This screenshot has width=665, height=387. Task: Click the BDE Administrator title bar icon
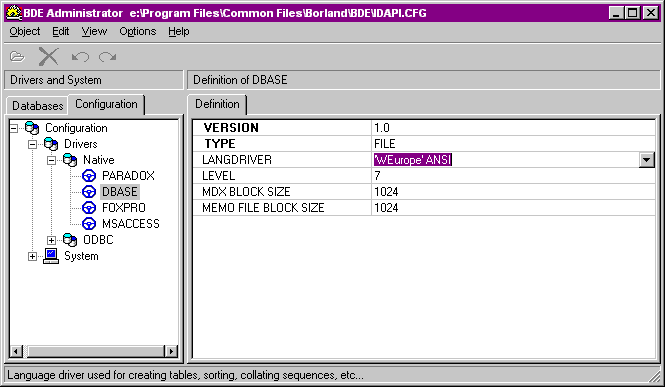coord(14,13)
